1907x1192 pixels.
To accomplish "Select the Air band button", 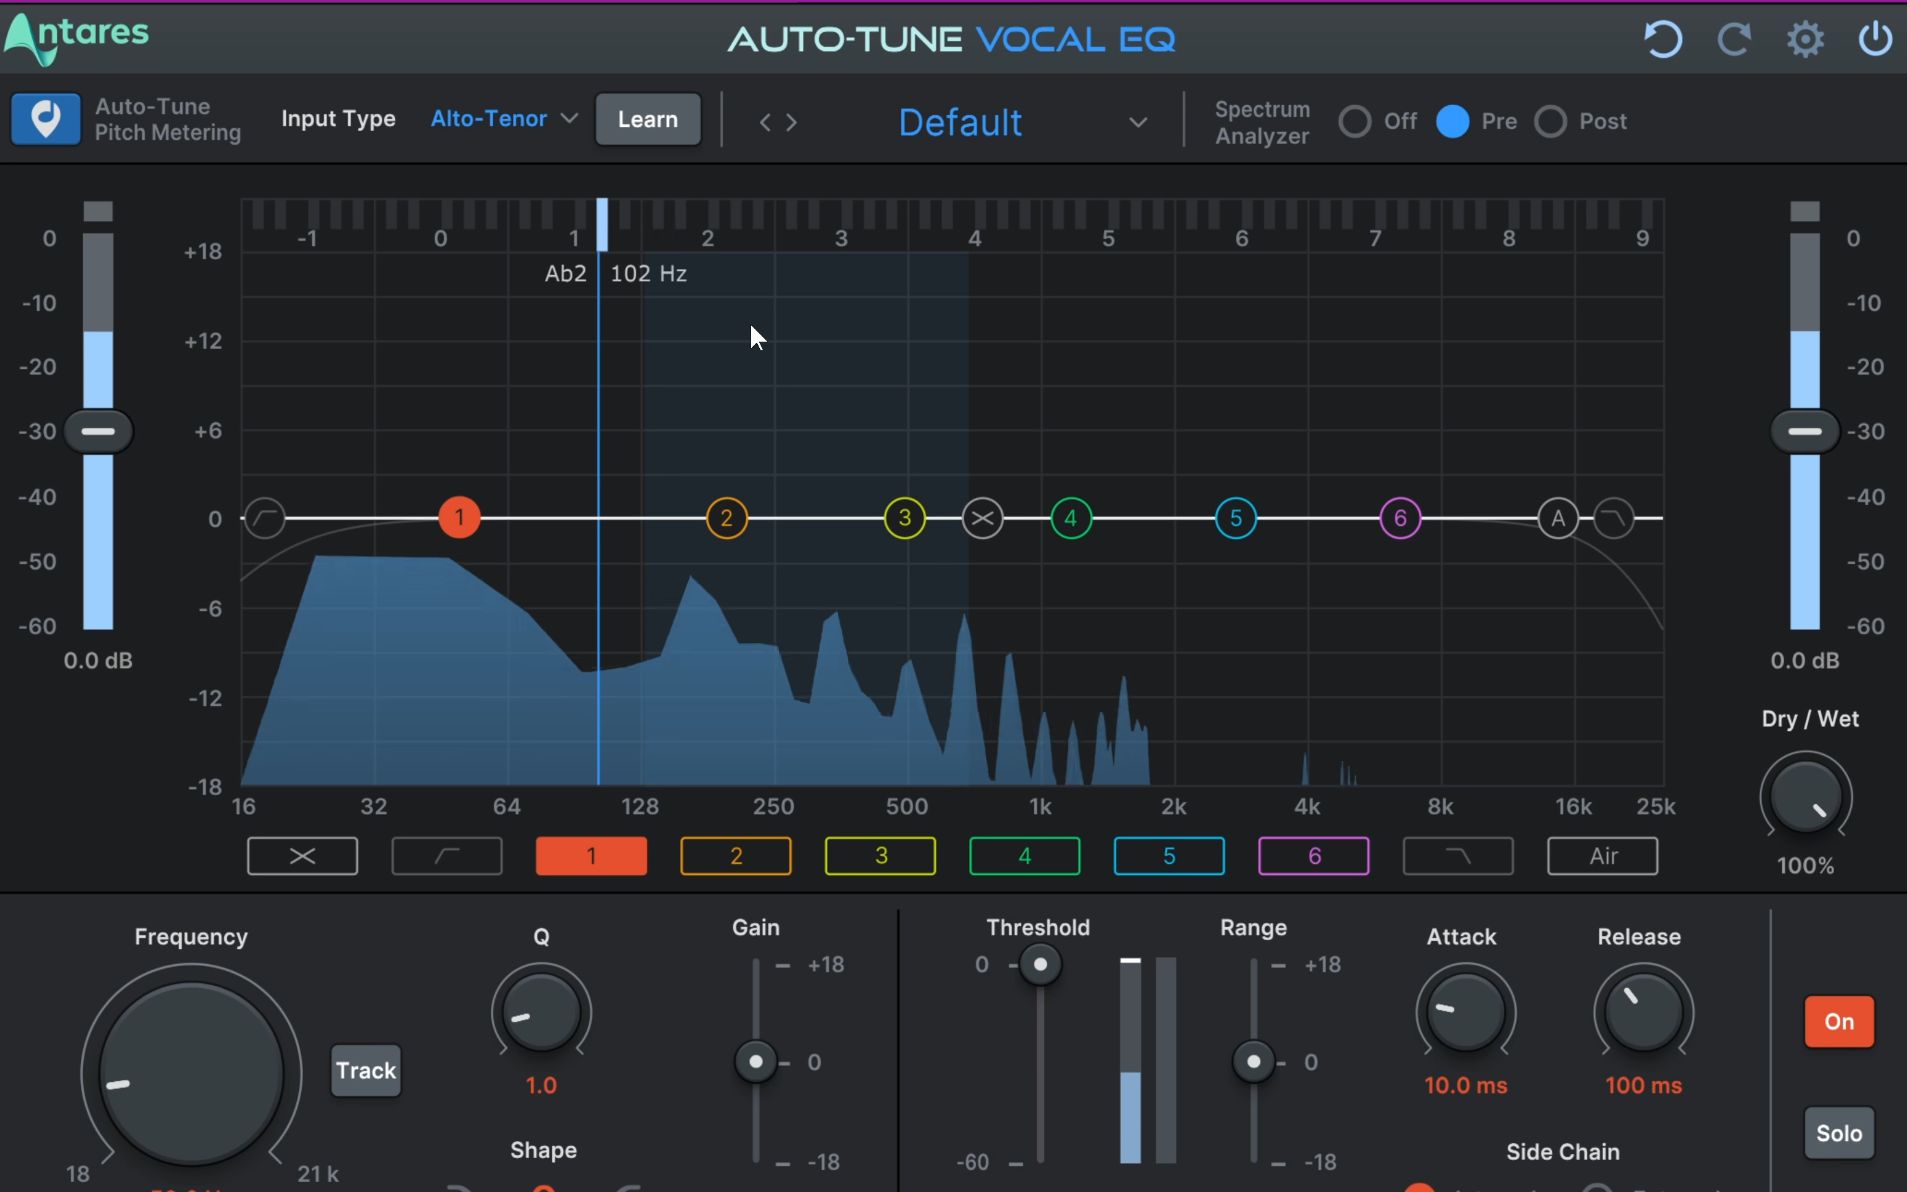I will coord(1603,856).
